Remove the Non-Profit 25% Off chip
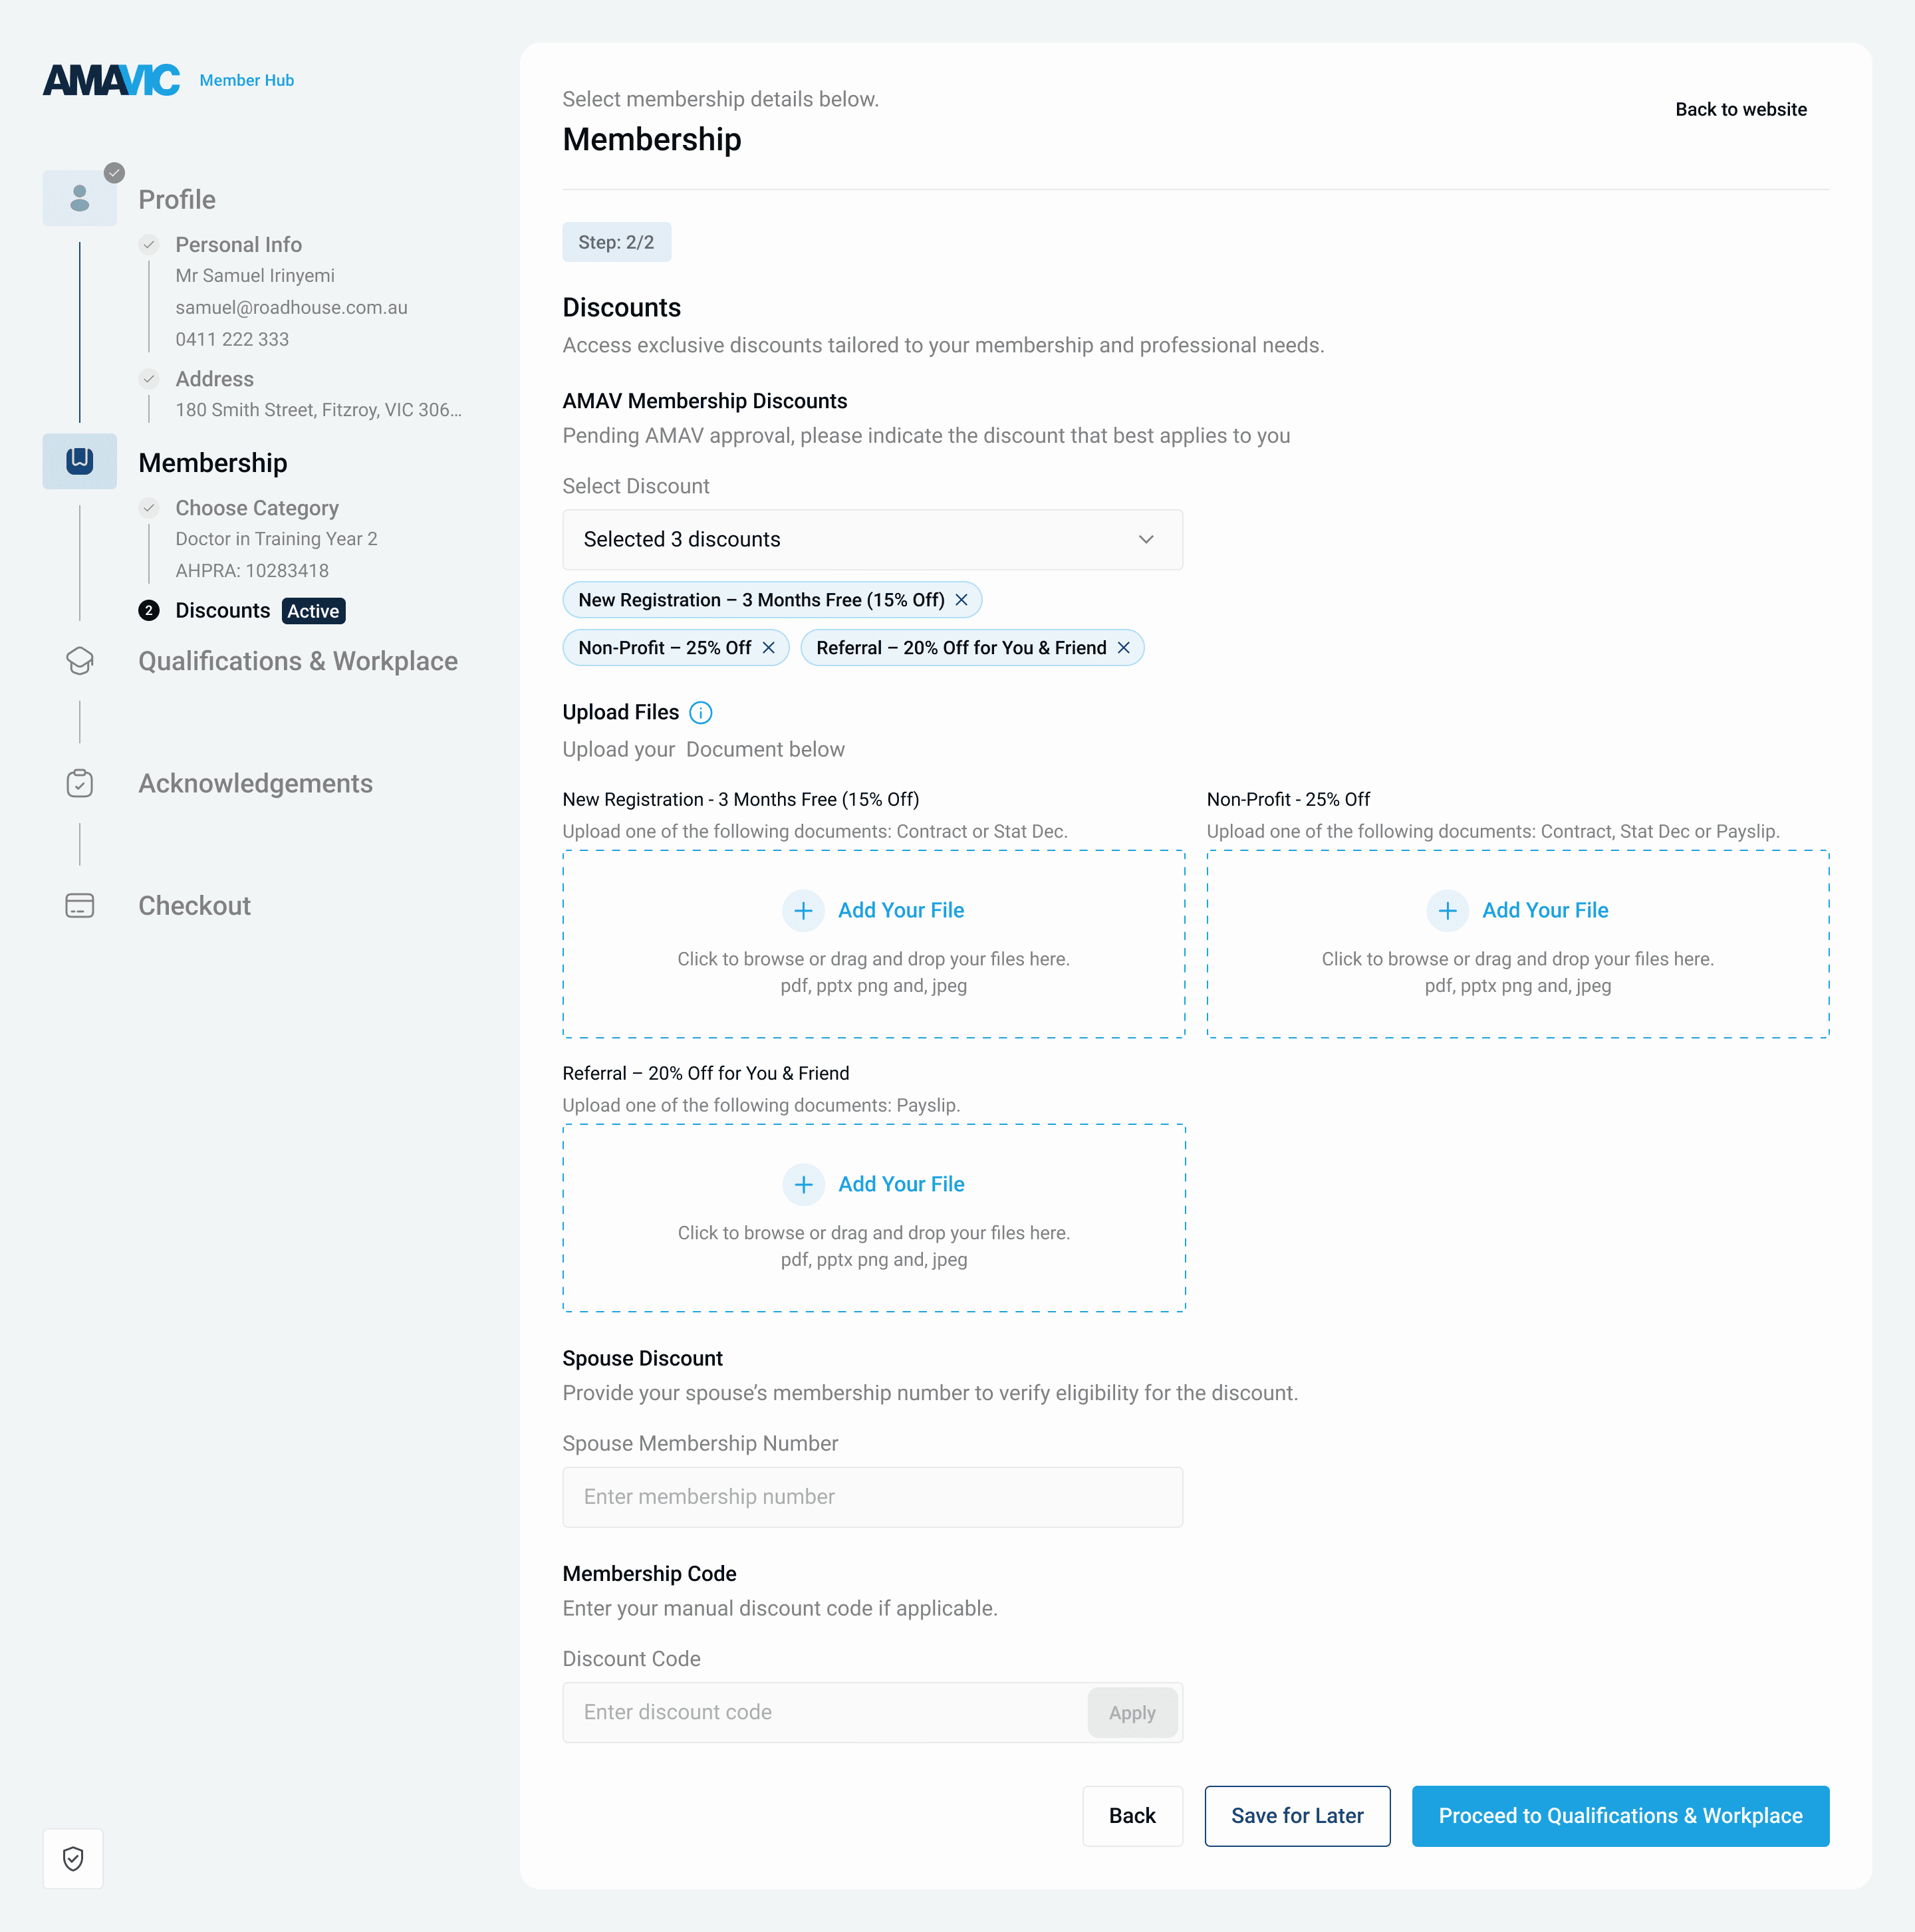The image size is (1915, 1932). [x=768, y=648]
